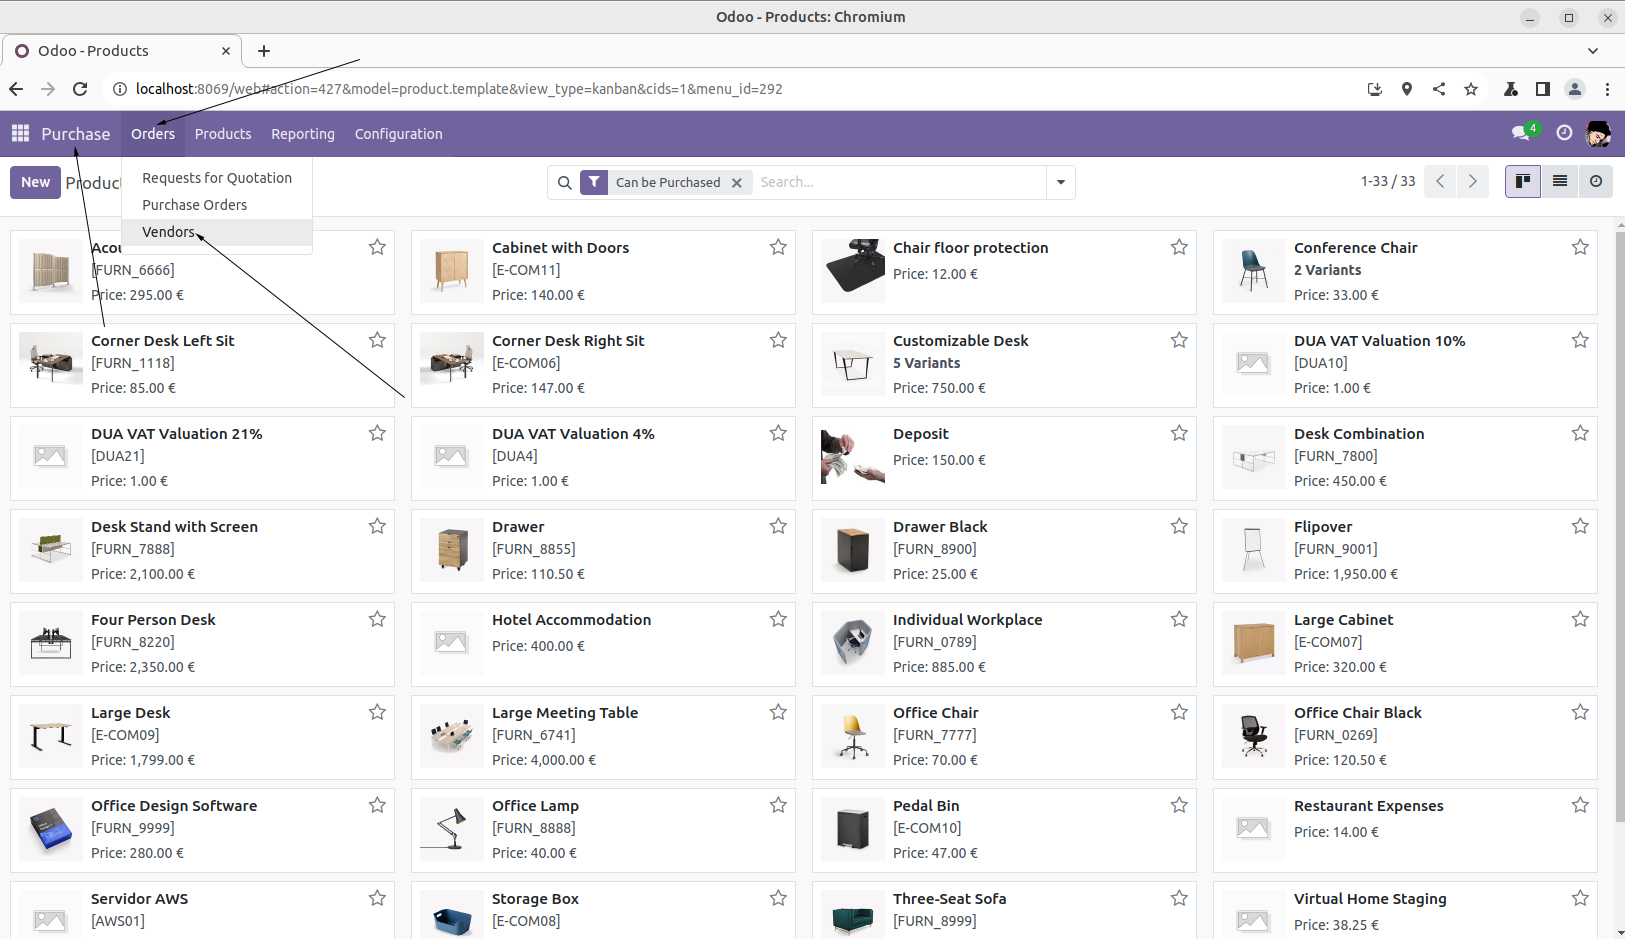Select the kanban view icon

[x=1522, y=181]
